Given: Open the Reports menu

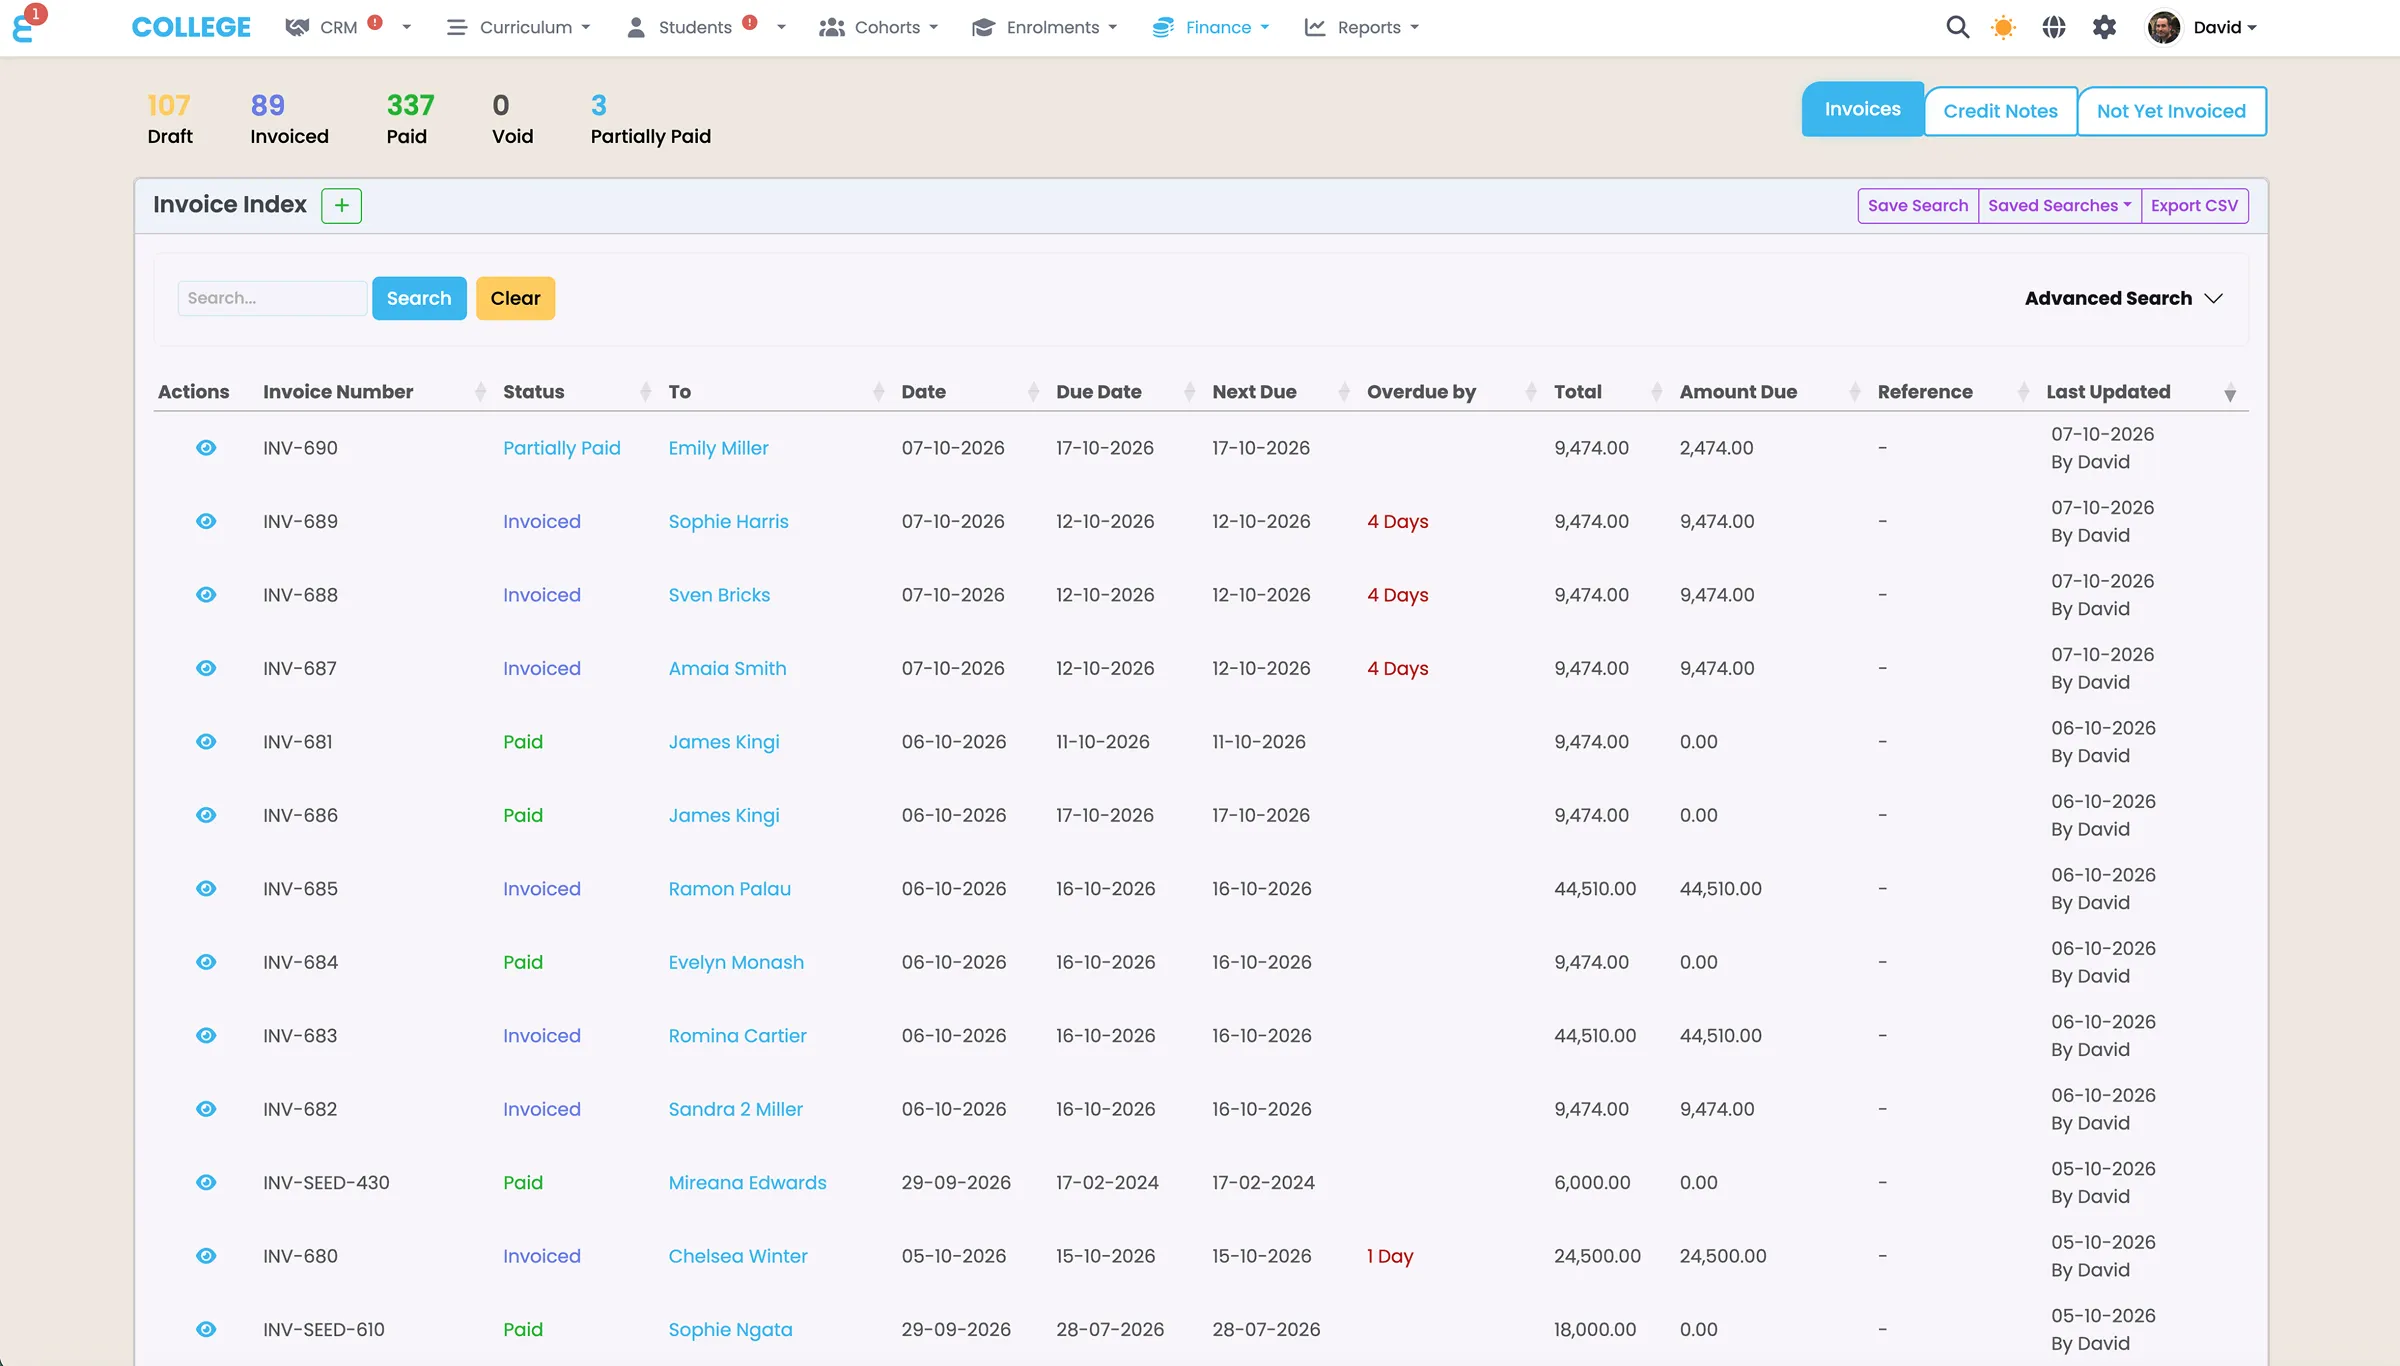Looking at the screenshot, I should [x=1362, y=27].
